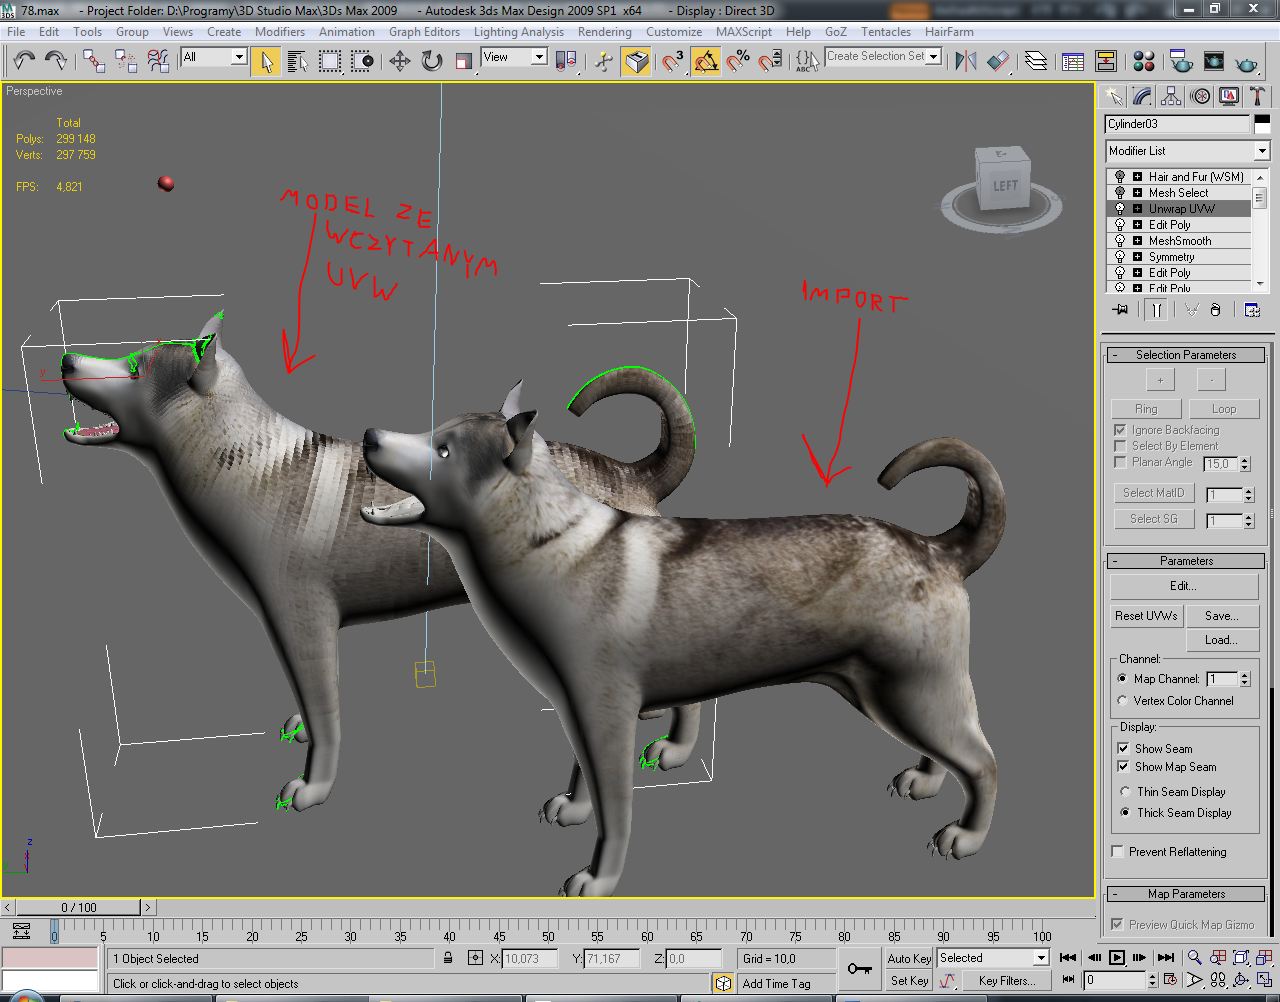Click the Load... button
This screenshot has height=1002, width=1280.
tap(1222, 640)
